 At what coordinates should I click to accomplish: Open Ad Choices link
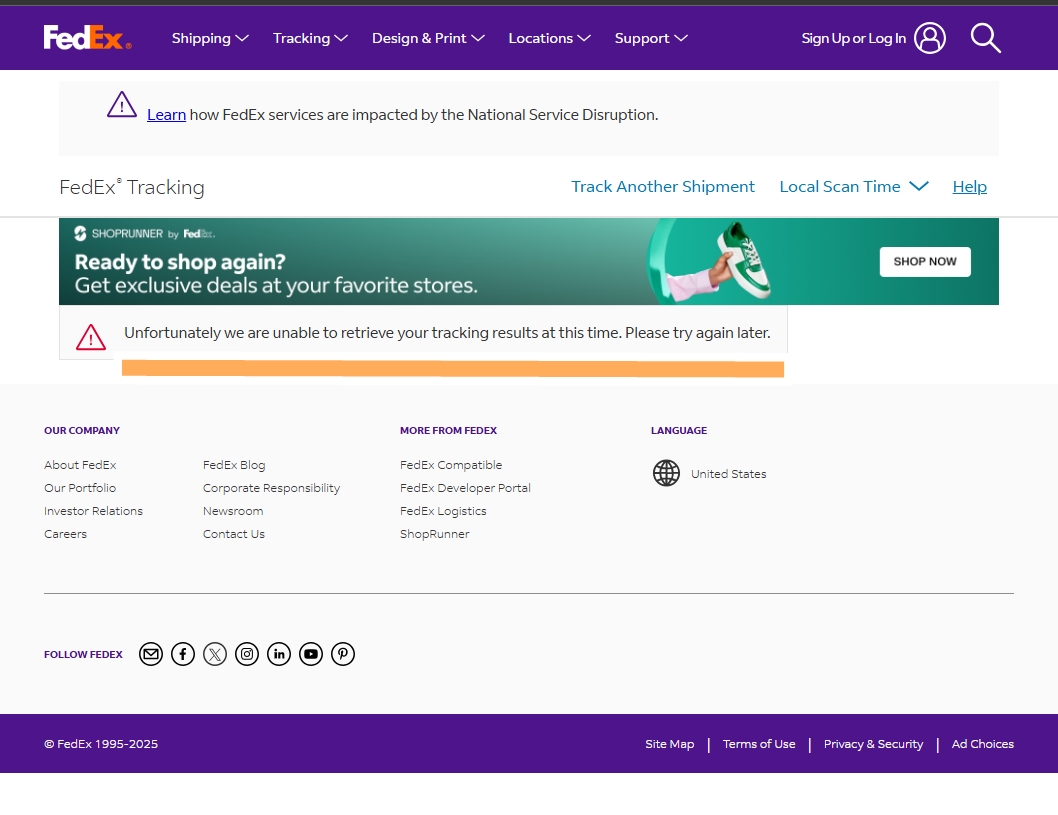pos(982,743)
